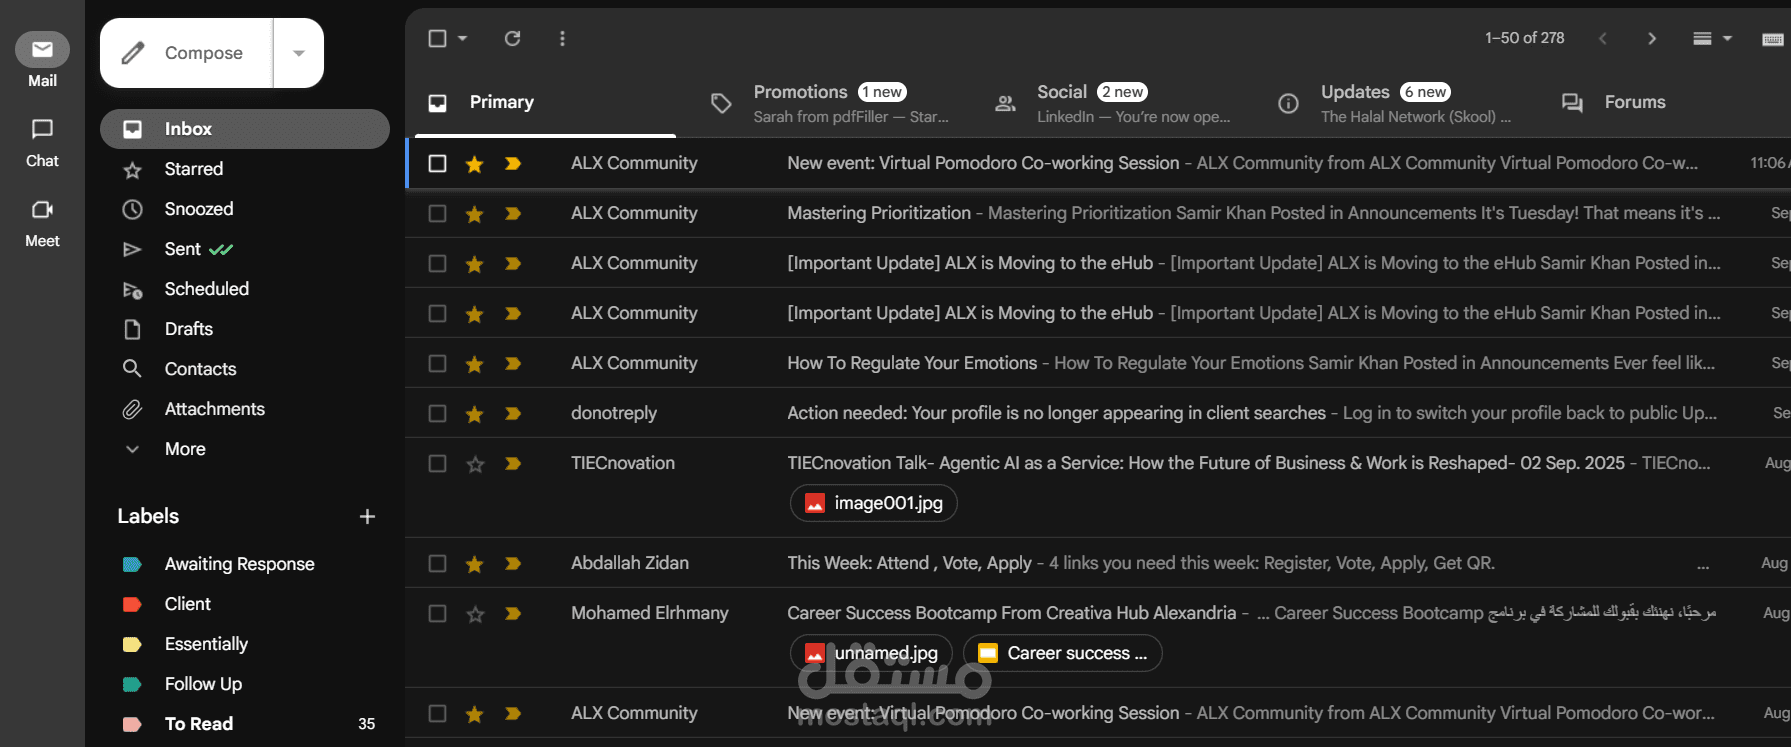1791x747 pixels.
Task: Open the Drafts folder
Action: 245,329
